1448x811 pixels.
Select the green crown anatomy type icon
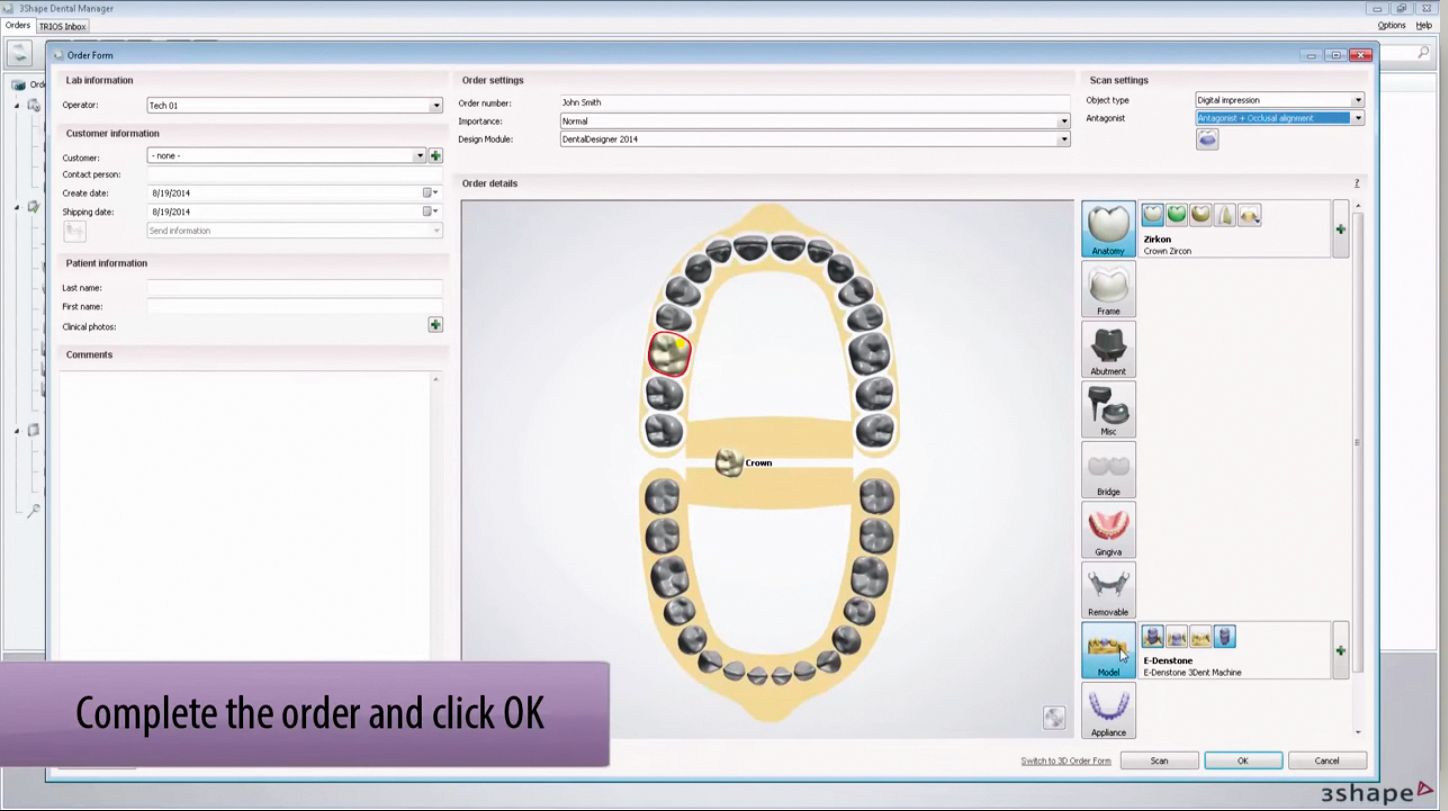1177,214
